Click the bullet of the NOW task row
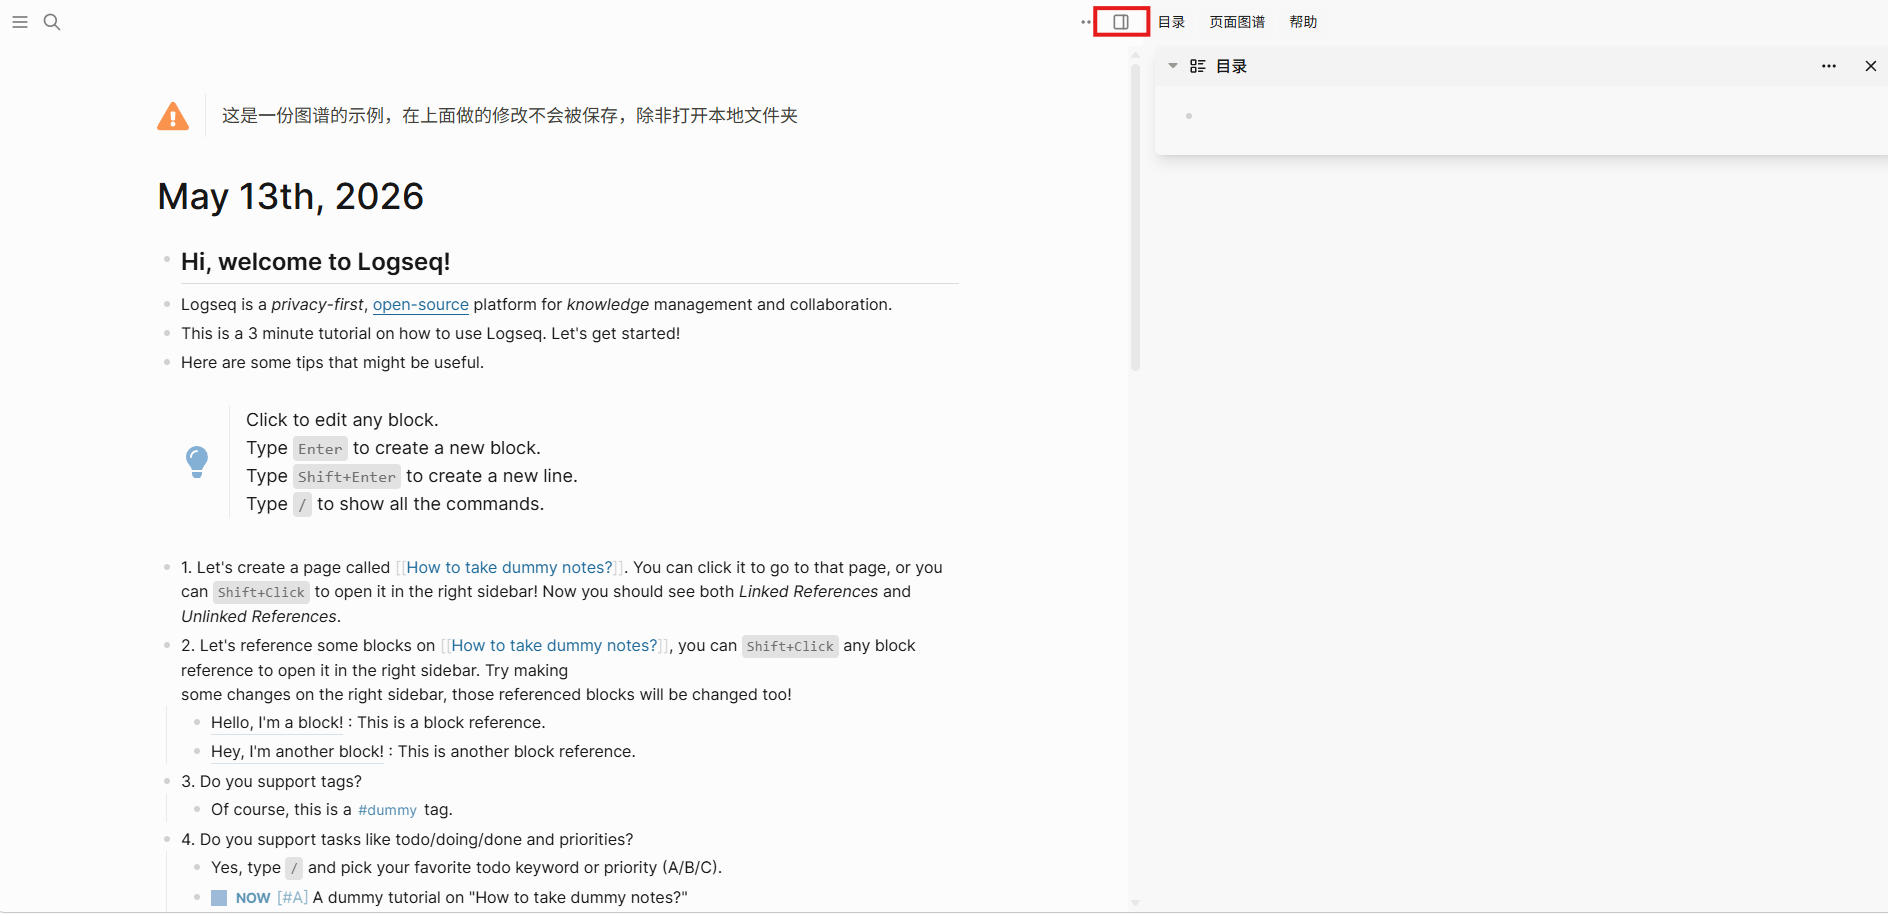 click(x=197, y=897)
